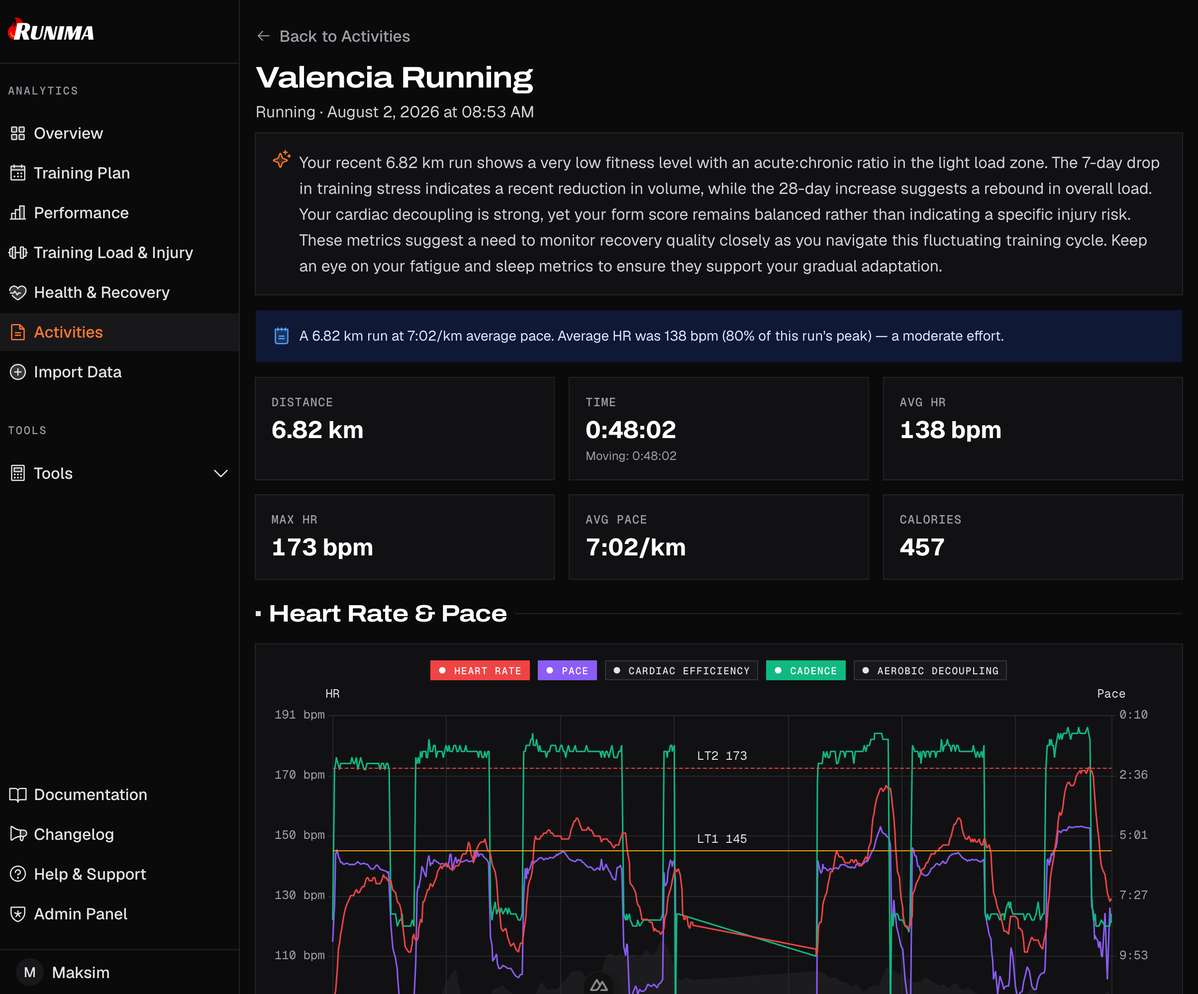Click the Health & Recovery heart icon
The height and width of the screenshot is (994, 1198).
click(x=18, y=292)
